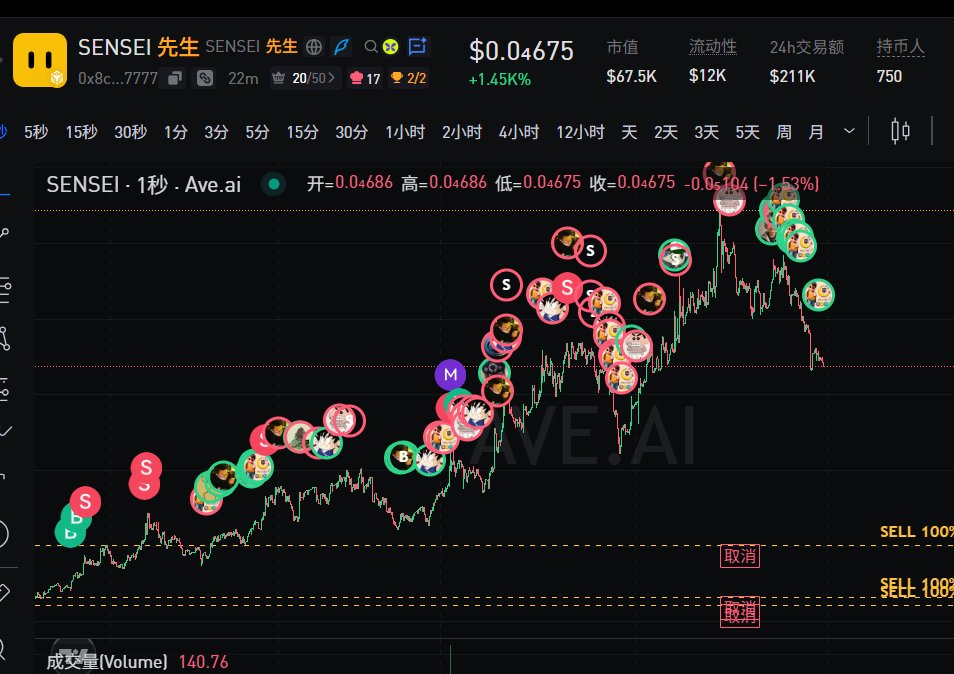Switch to the 月 monthly timeframe

coord(816,132)
